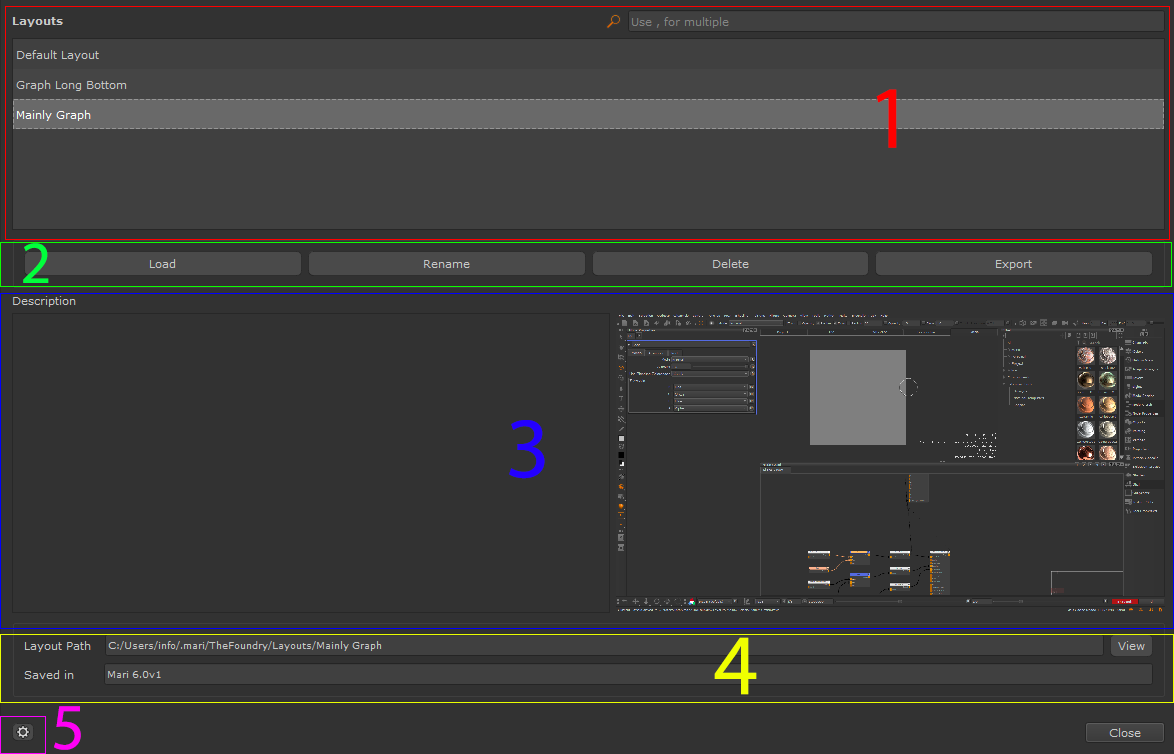Click the Layout Path text field

pos(603,646)
